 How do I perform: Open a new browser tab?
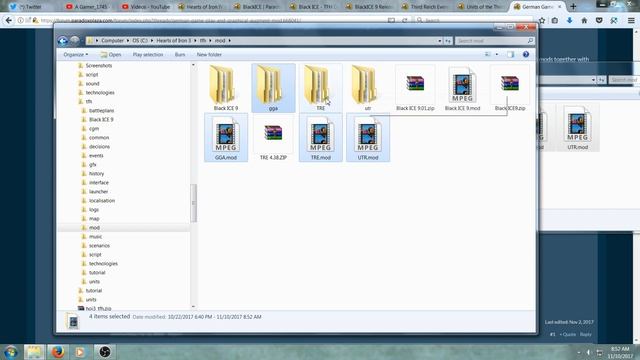tap(573, 7)
